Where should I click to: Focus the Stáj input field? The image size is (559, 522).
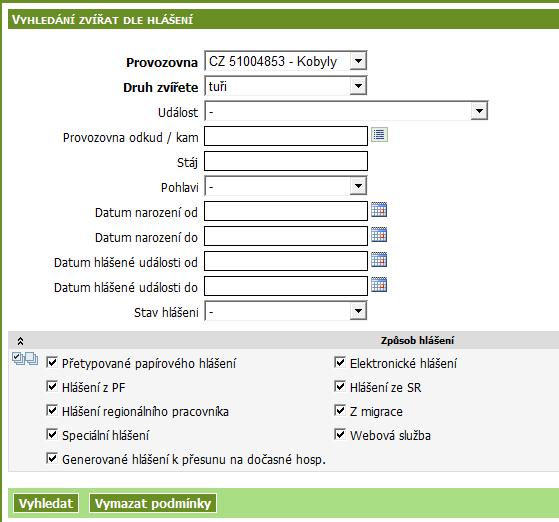[286, 161]
